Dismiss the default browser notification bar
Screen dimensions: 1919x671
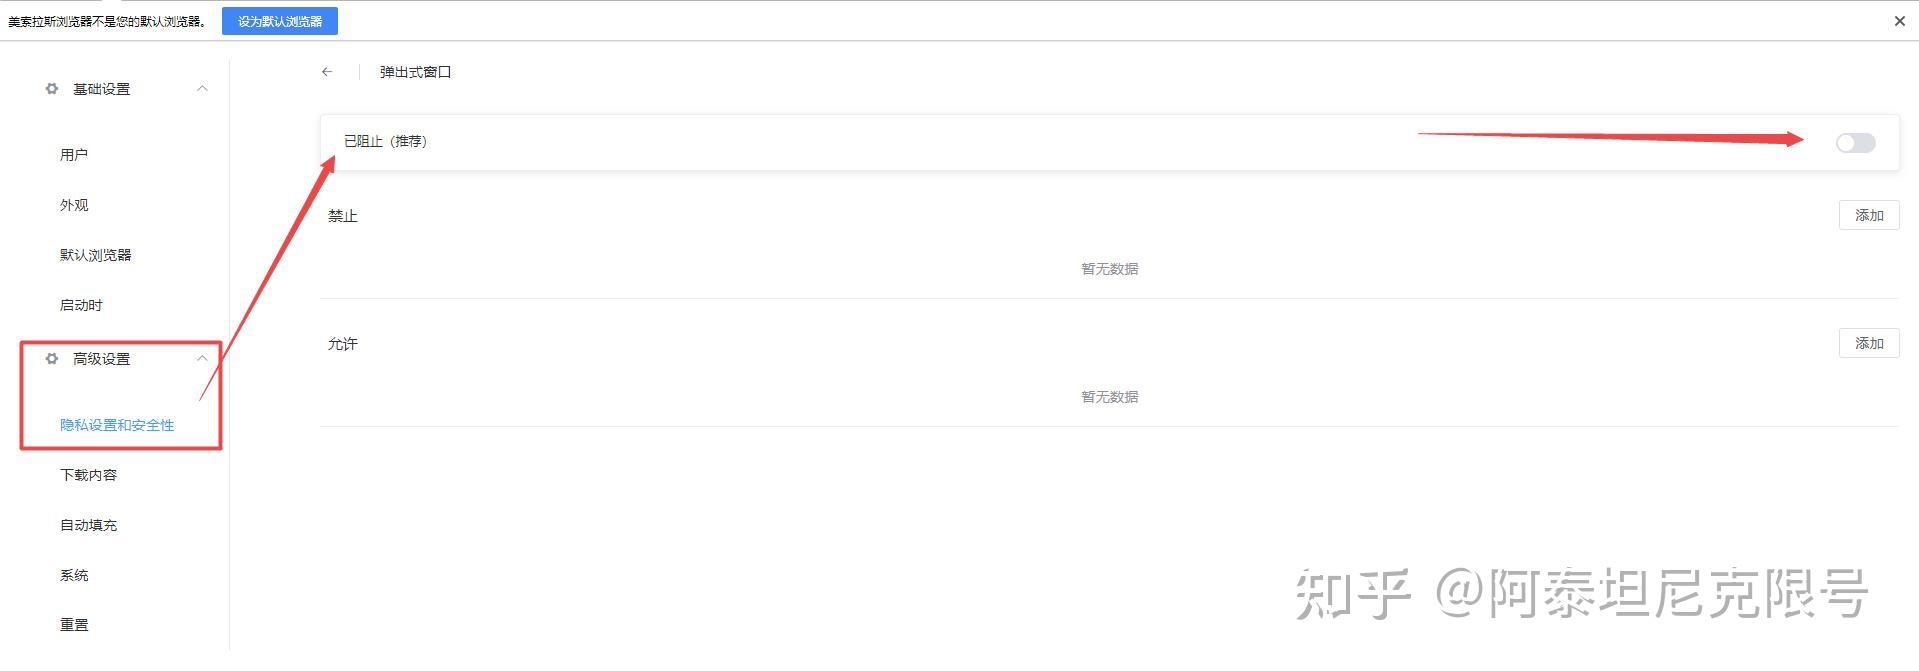click(1899, 21)
